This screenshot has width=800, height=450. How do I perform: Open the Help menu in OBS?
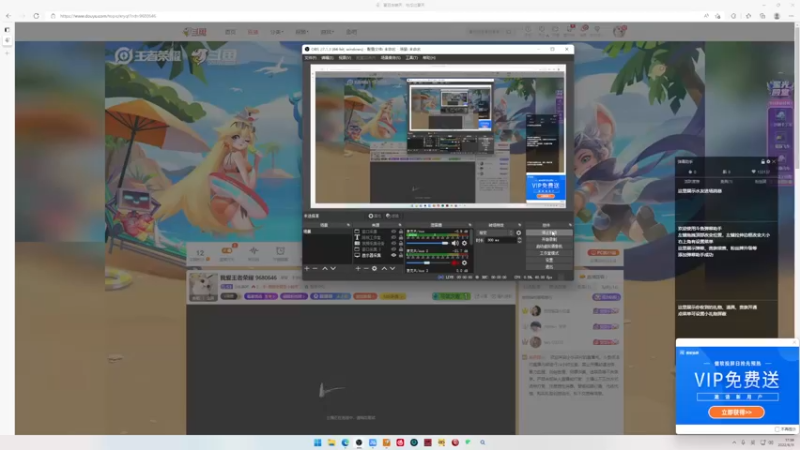tap(429, 58)
